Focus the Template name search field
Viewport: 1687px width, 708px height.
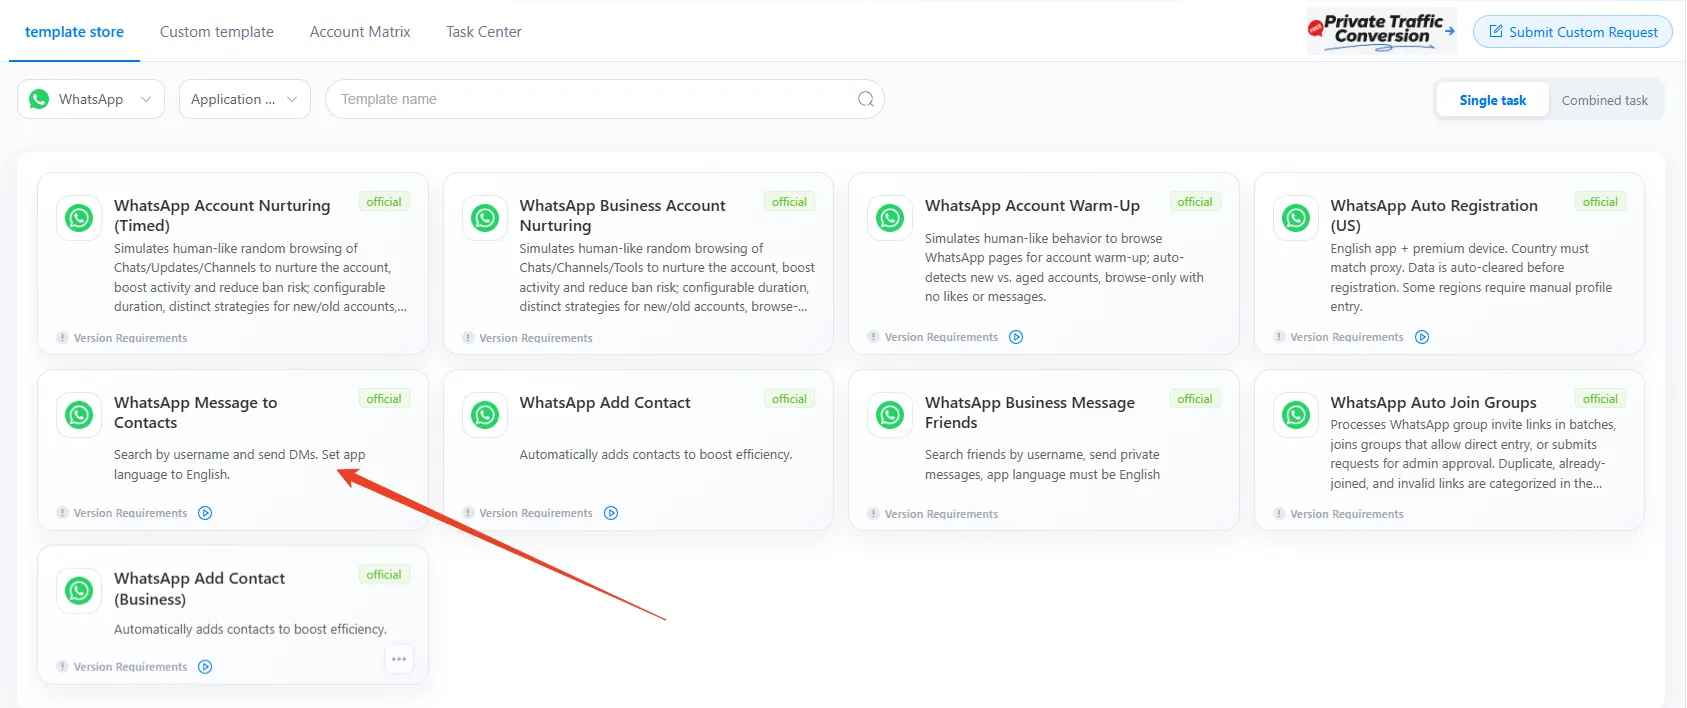604,99
